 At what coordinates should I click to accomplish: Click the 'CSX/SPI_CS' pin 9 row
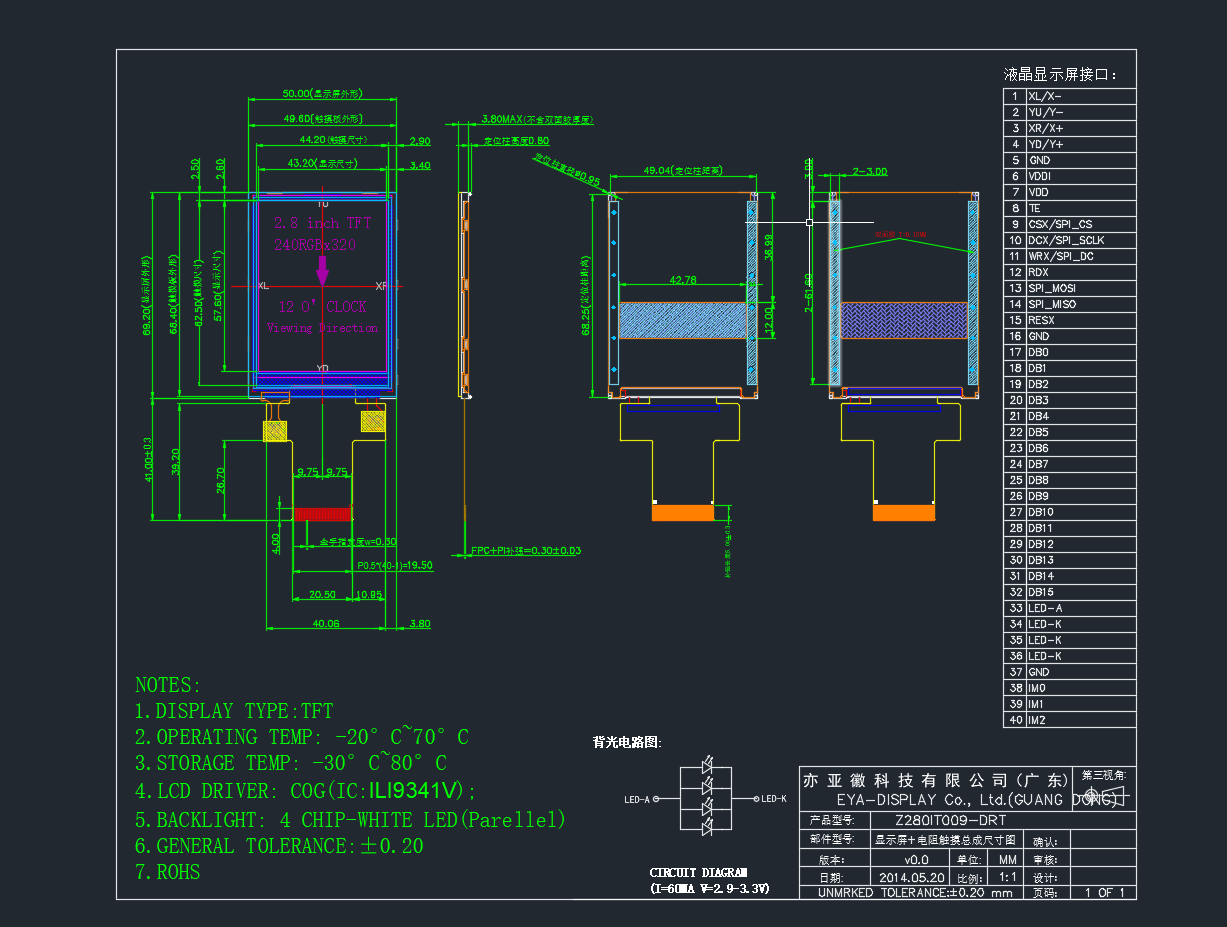pos(1070,224)
